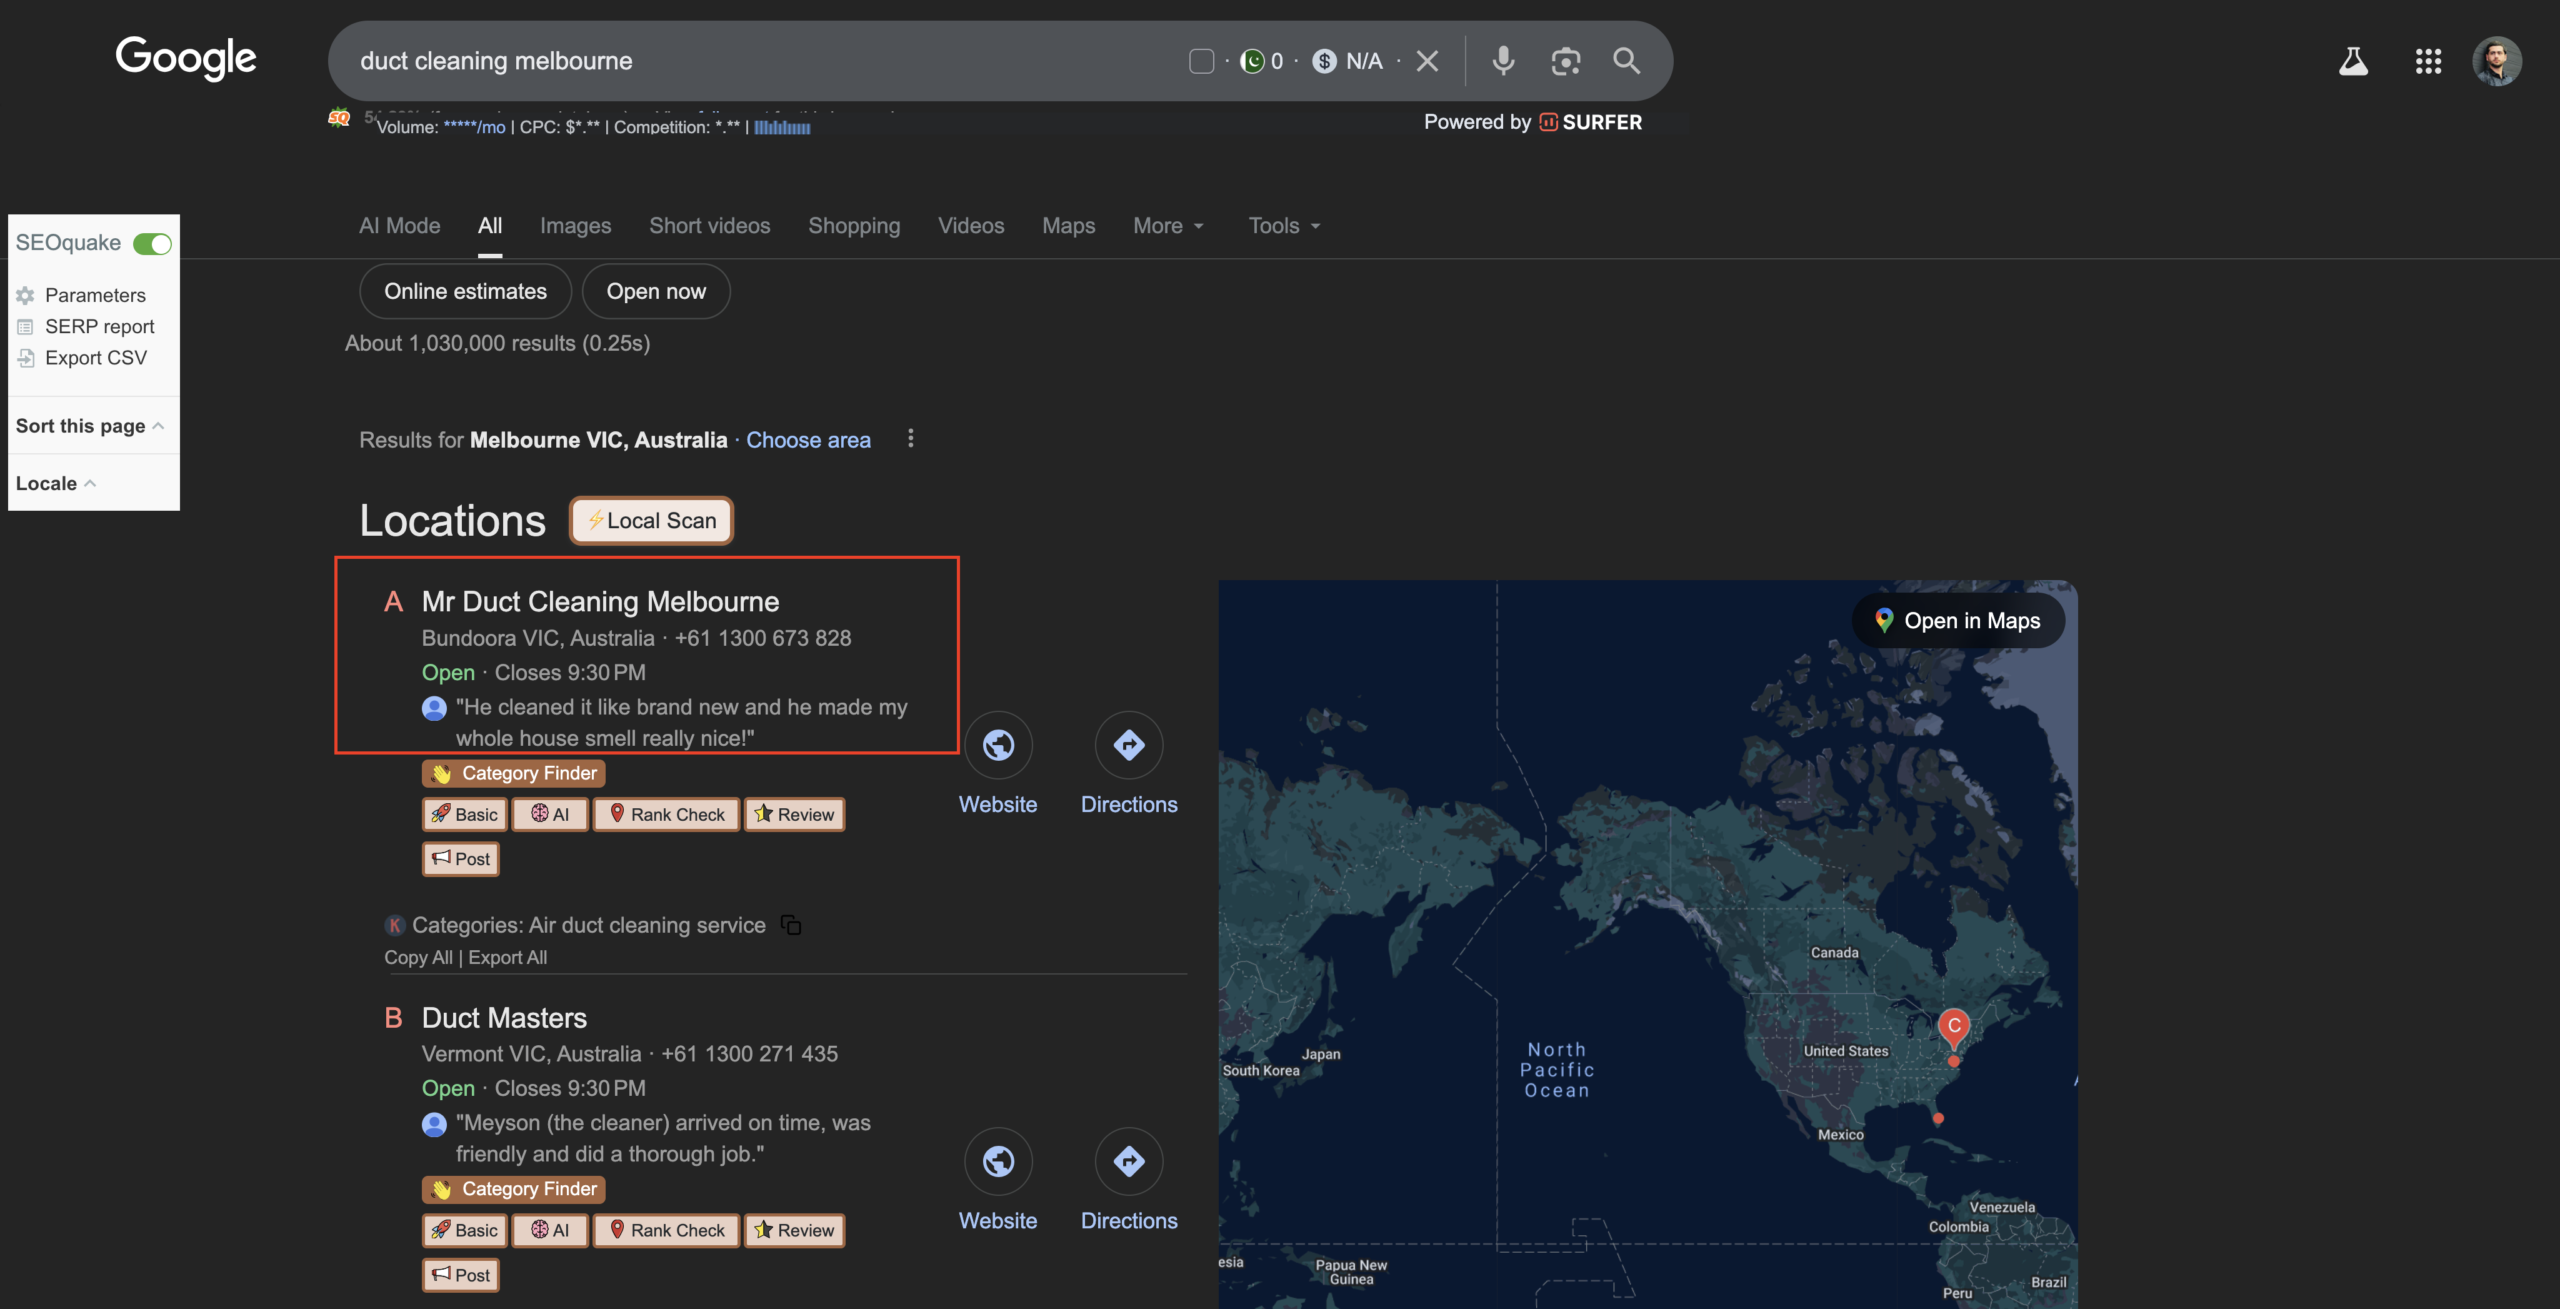Collapse the Sort this page section
Screen dimensions: 2560x1309
90,426
